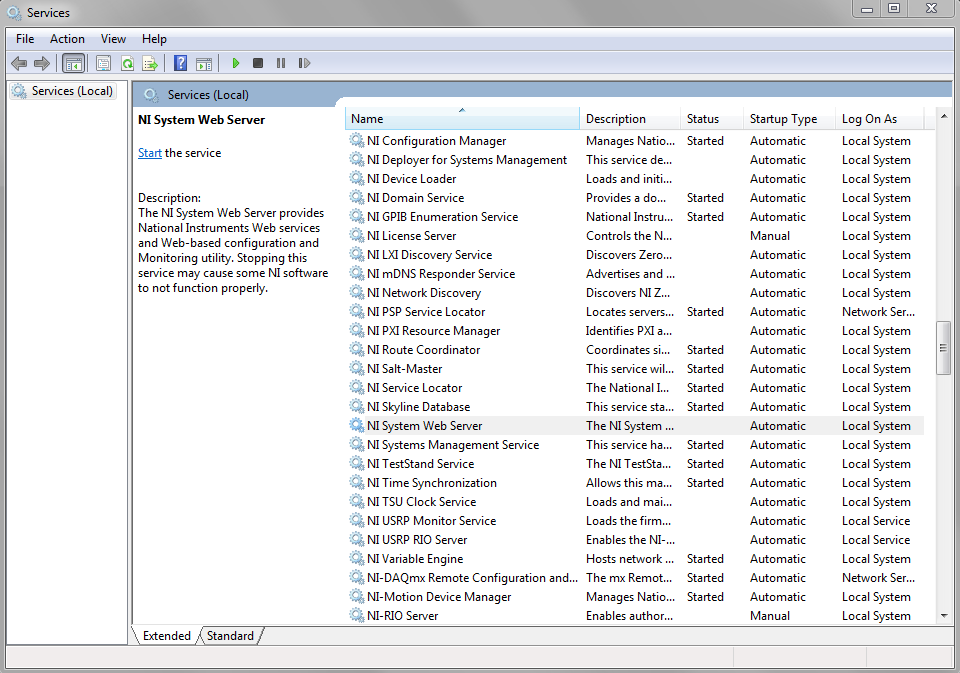
Task: Toggle the Show/Hide Action Pane icon
Action: coord(204,63)
